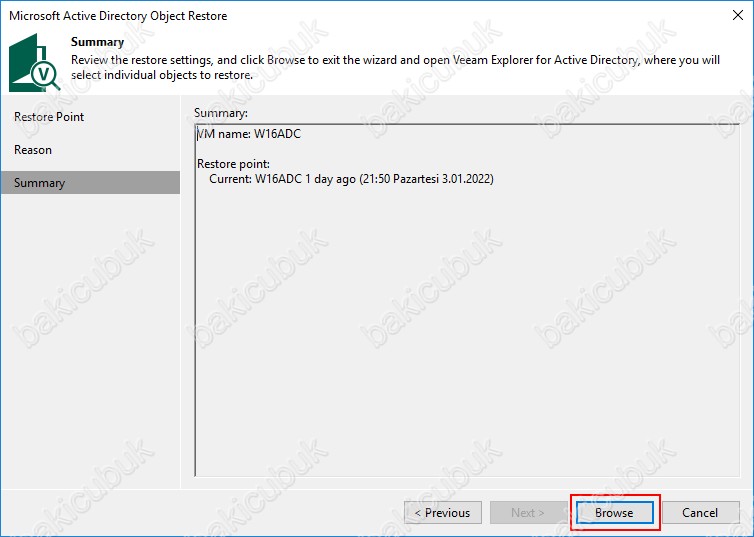Image resolution: width=754 pixels, height=537 pixels.
Task: Select the 'Restore point:' line
Action: [233, 163]
